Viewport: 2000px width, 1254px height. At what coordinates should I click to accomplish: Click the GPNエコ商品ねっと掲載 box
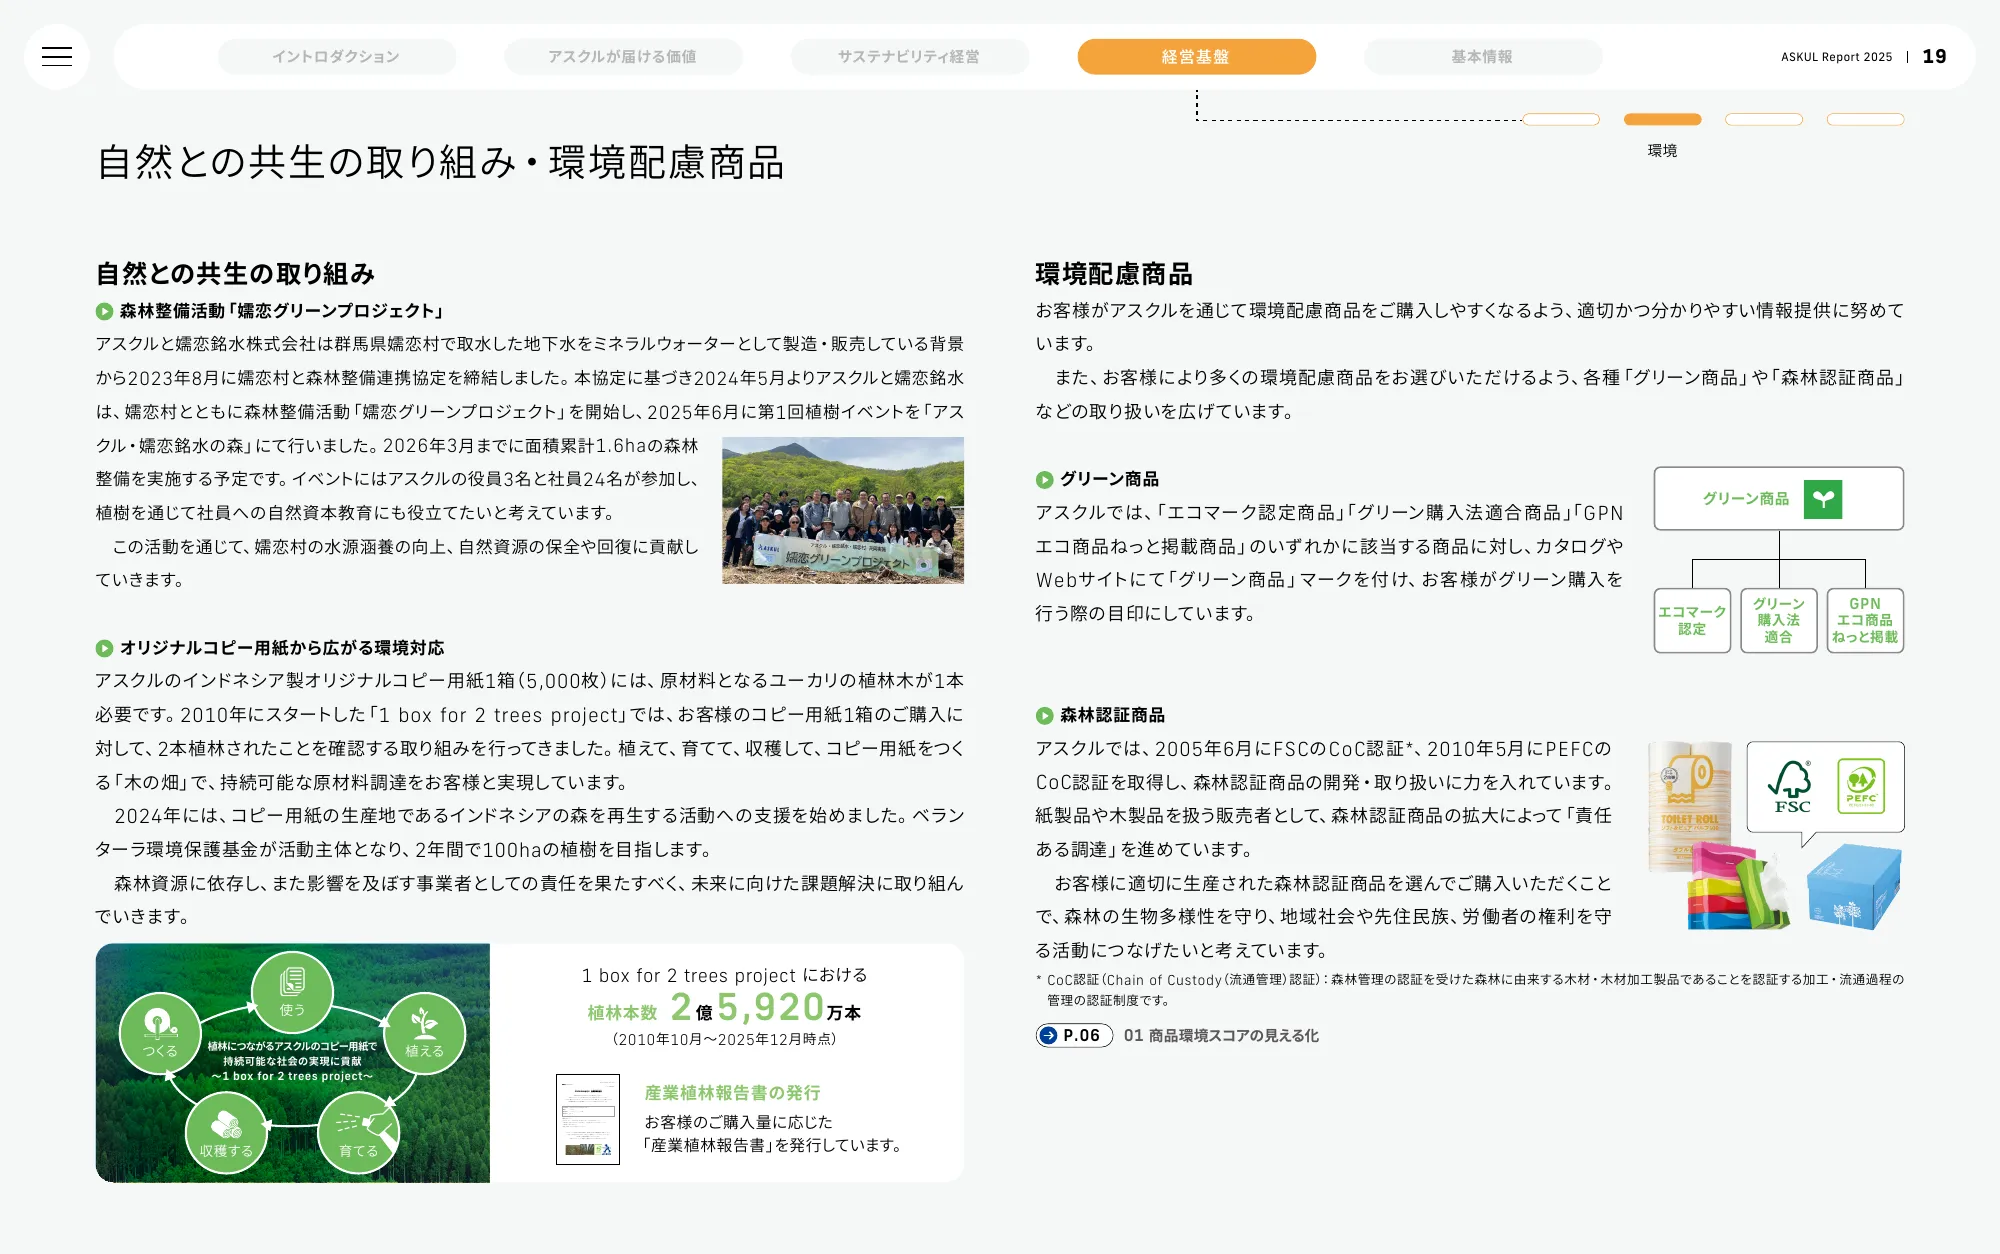click(x=1865, y=621)
